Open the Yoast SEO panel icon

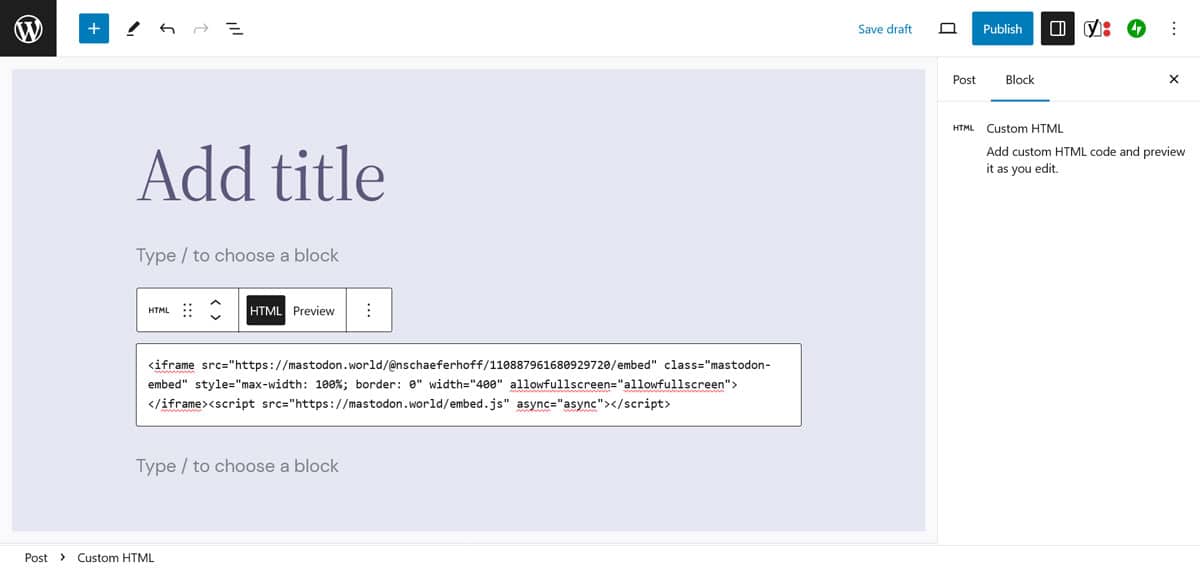click(x=1097, y=29)
